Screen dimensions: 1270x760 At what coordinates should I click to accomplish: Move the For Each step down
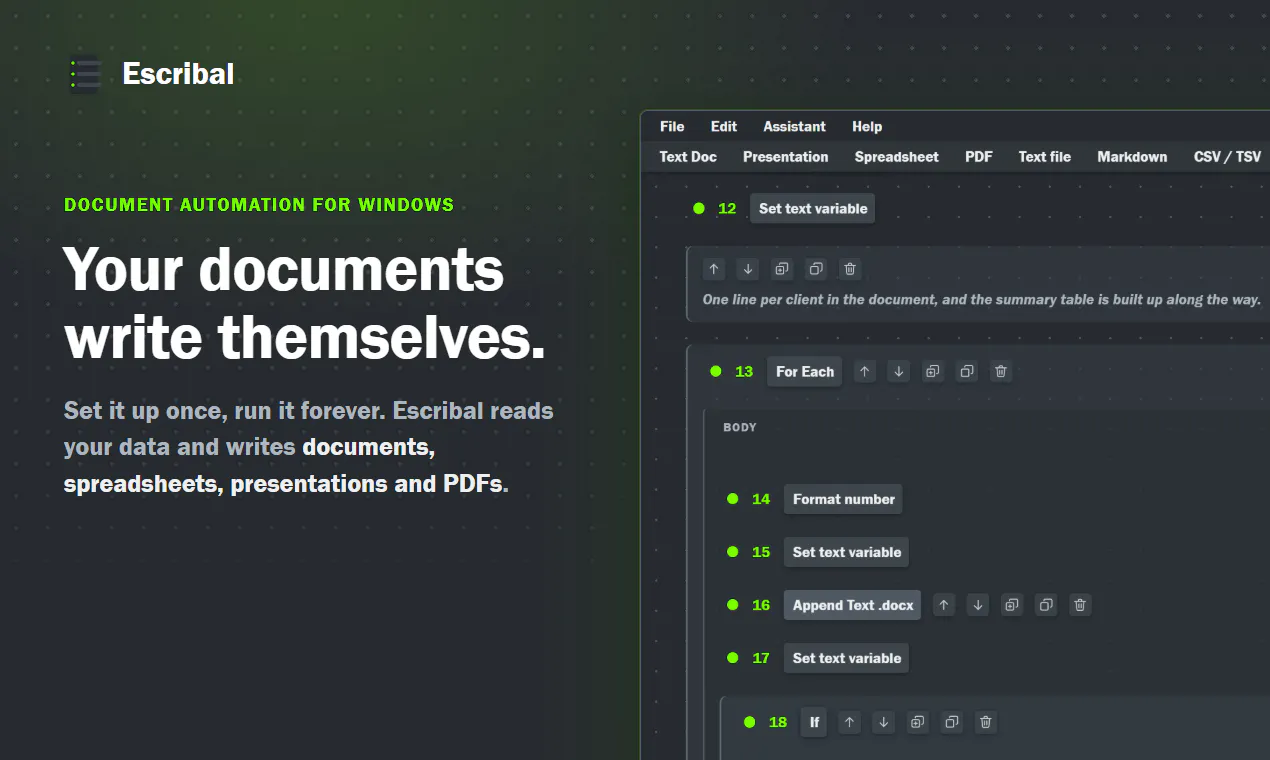[899, 372]
